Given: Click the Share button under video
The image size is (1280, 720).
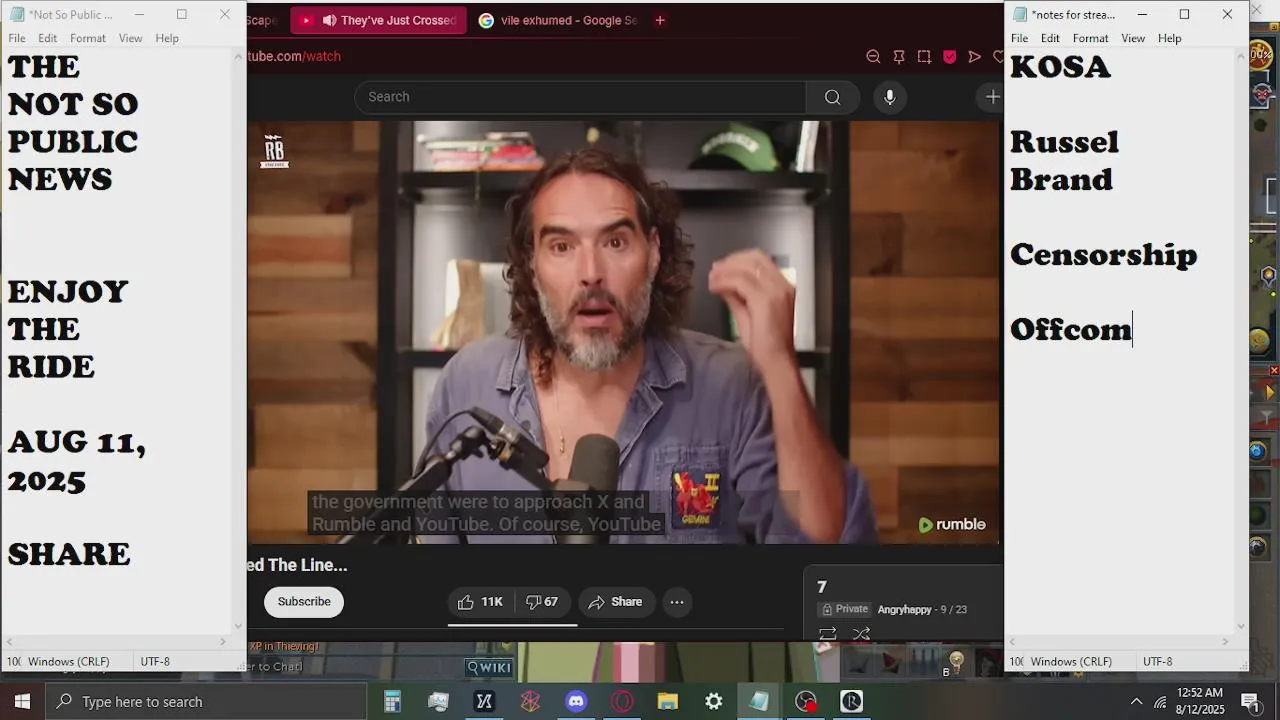Looking at the screenshot, I should 615,602.
